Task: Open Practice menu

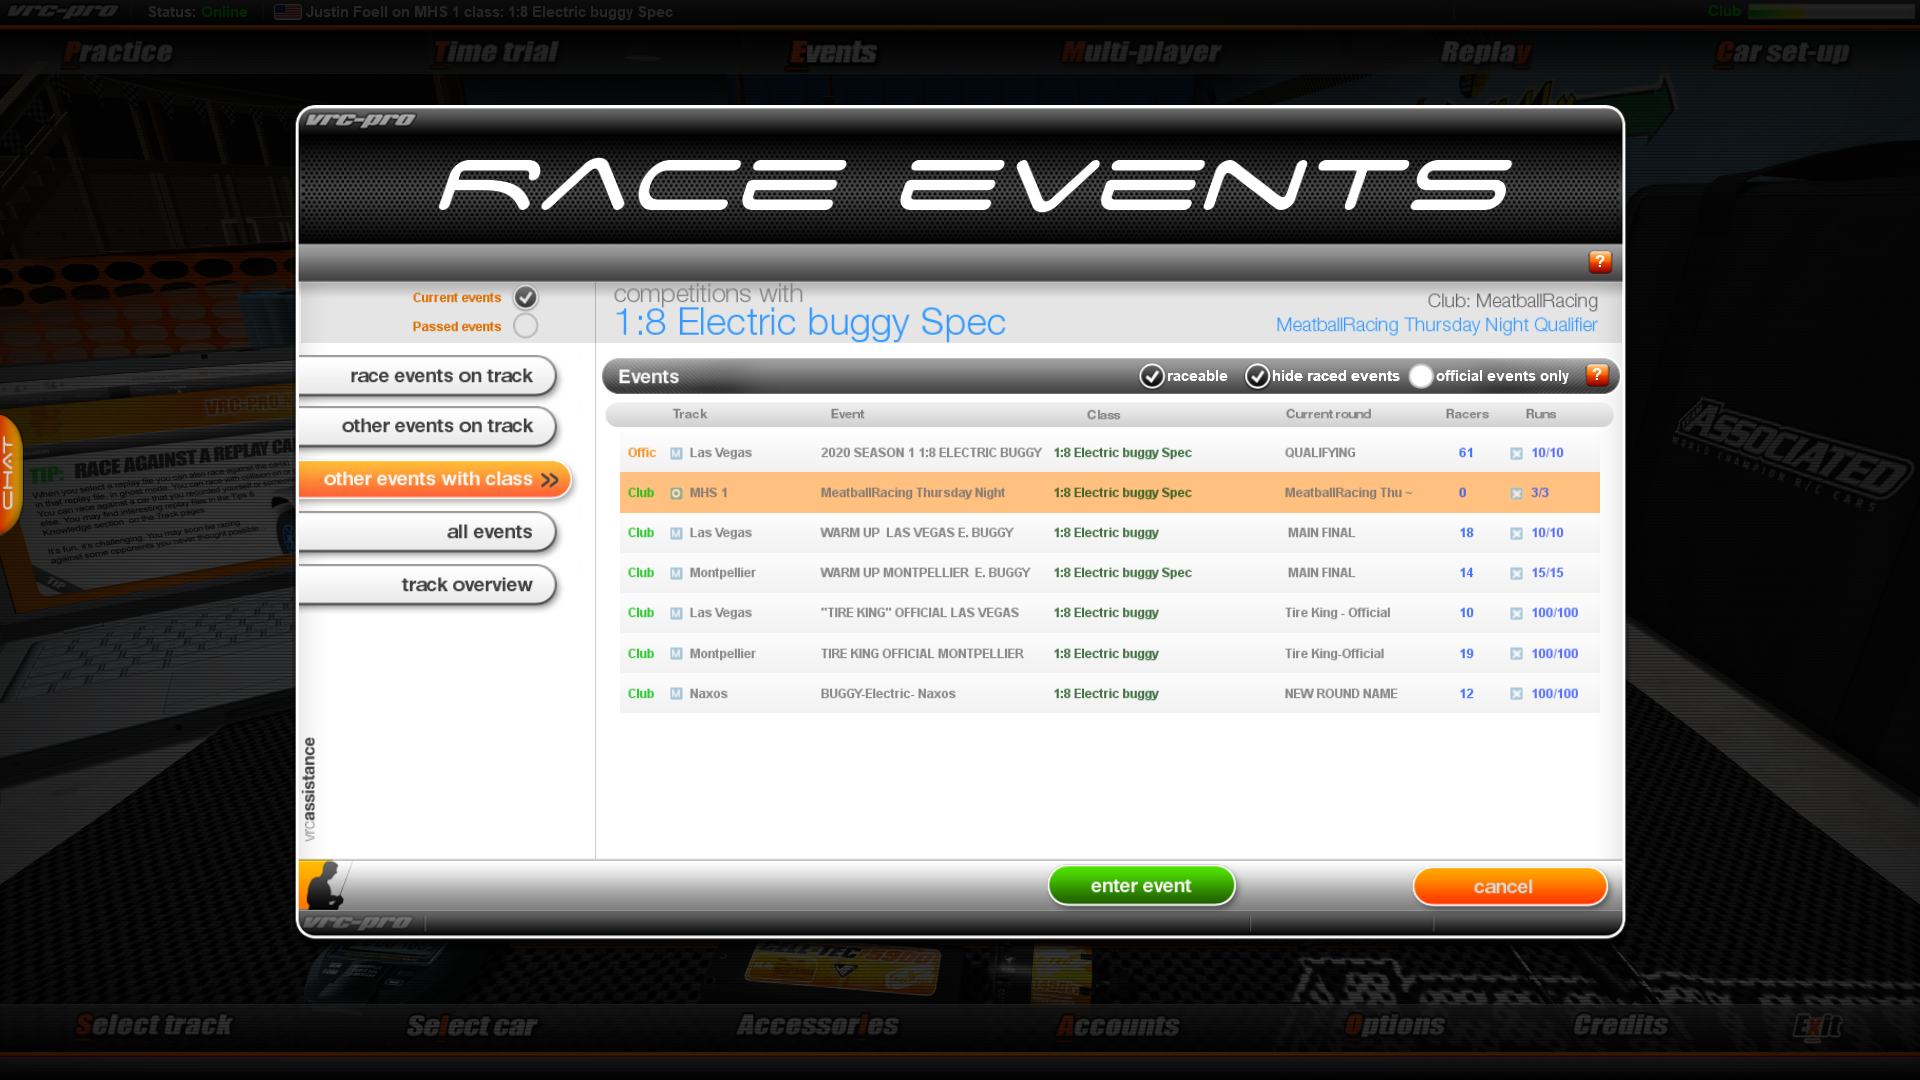Action: [118, 52]
